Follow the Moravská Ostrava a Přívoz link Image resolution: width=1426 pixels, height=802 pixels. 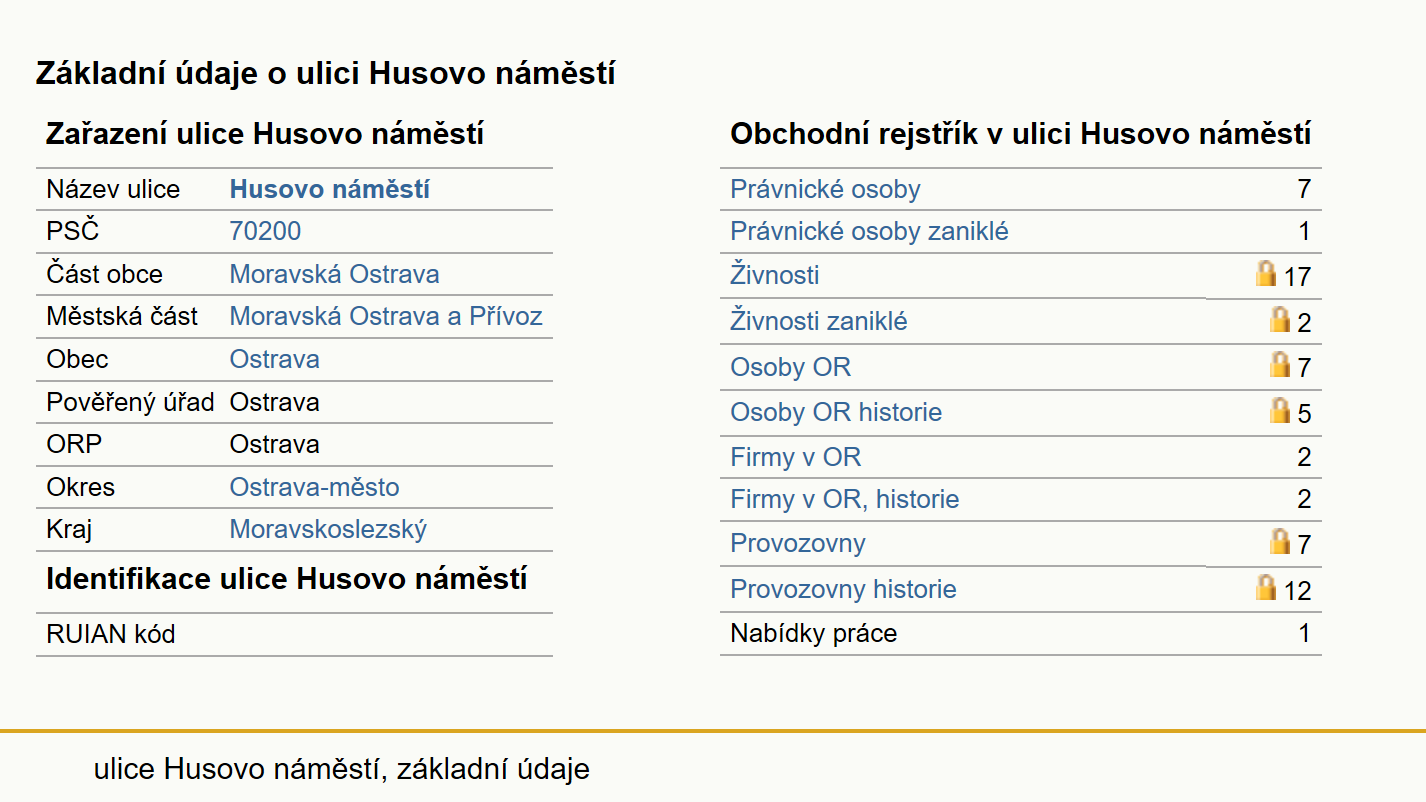tap(386, 317)
